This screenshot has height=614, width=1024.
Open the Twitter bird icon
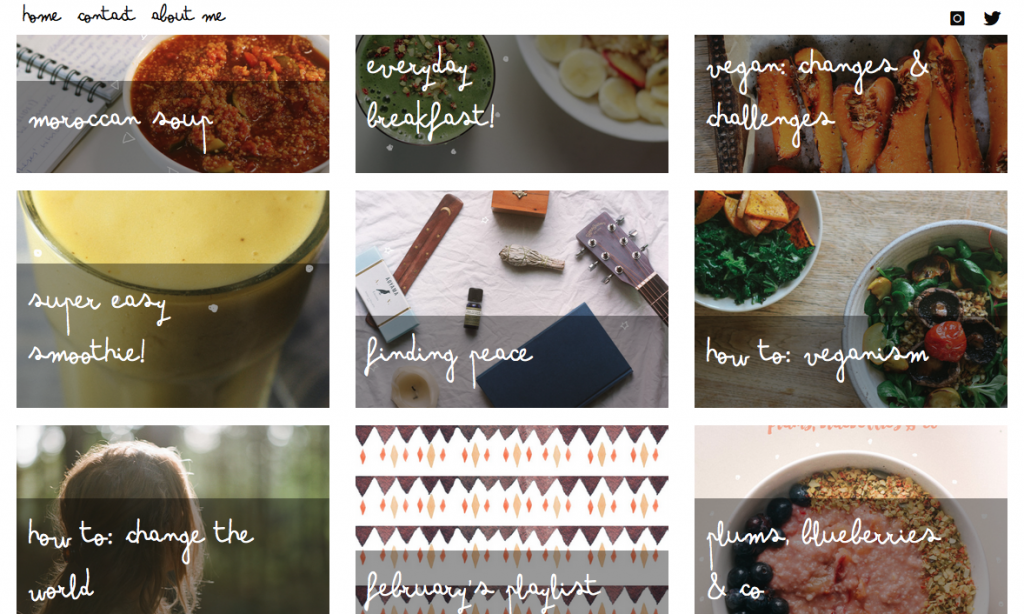point(992,18)
